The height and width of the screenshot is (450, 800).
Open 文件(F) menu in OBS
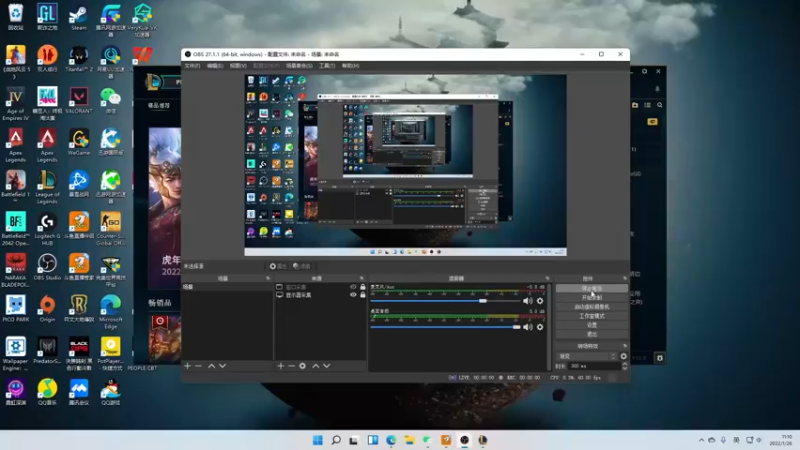click(192, 66)
